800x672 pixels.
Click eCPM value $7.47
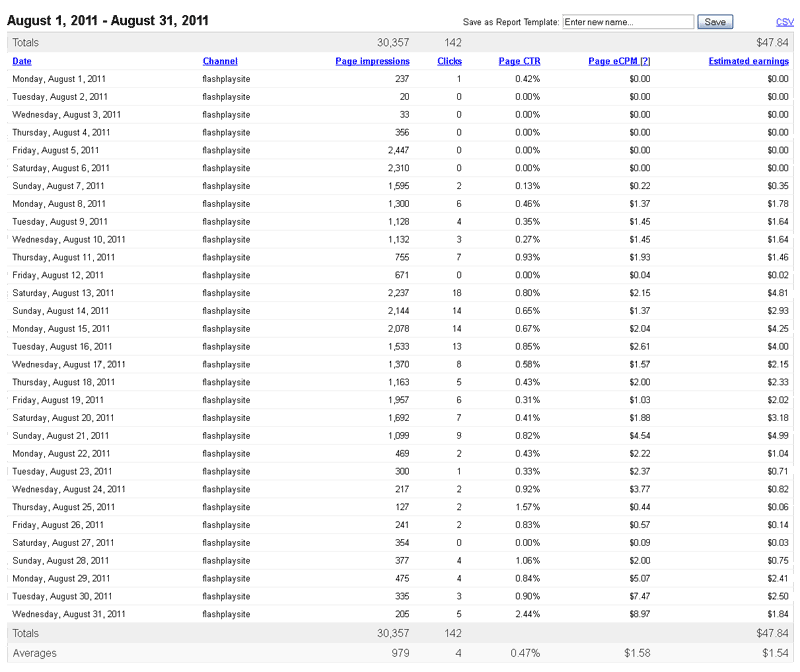(640, 596)
